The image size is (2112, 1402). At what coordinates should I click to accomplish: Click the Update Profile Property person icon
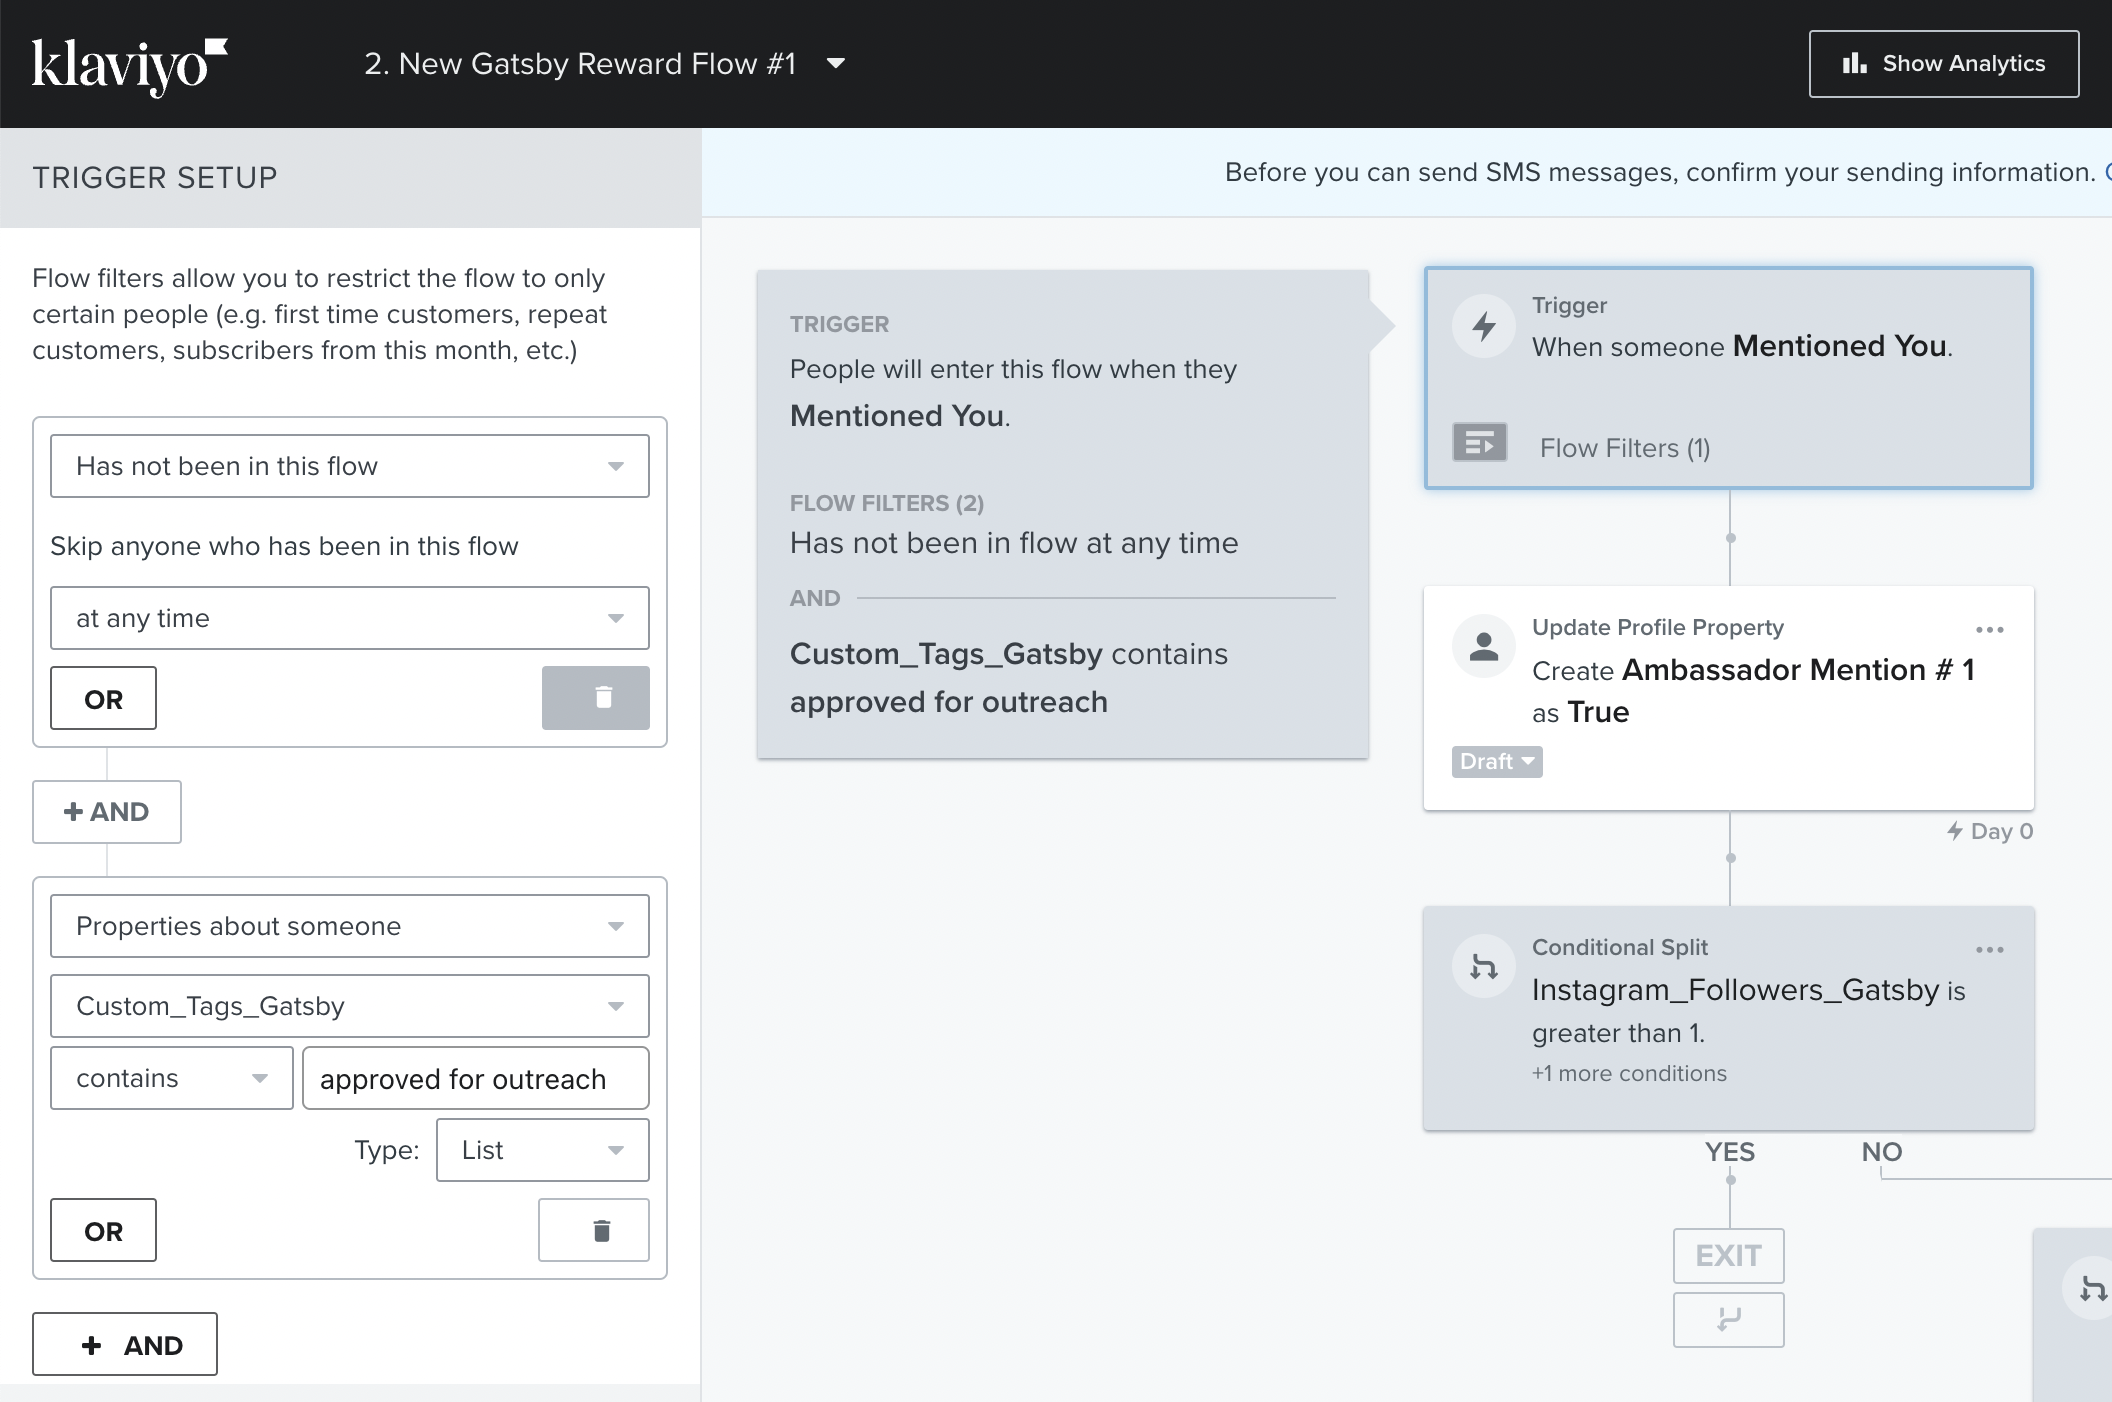point(1484,646)
